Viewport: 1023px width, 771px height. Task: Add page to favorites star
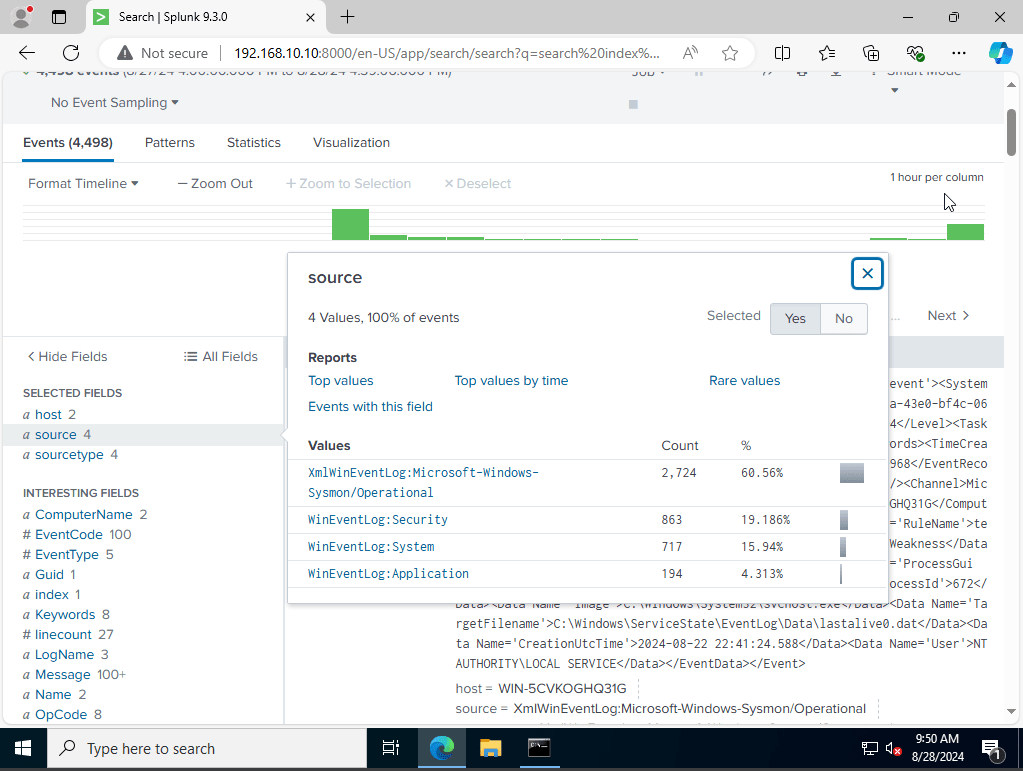pos(730,53)
